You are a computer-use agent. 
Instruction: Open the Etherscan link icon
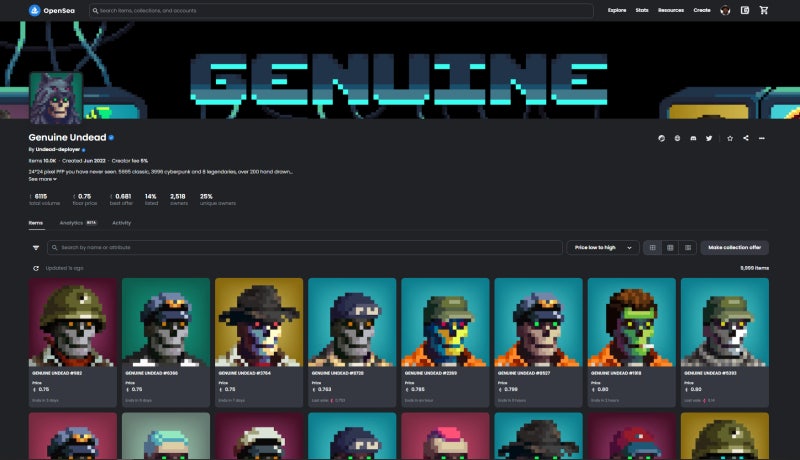pos(661,138)
